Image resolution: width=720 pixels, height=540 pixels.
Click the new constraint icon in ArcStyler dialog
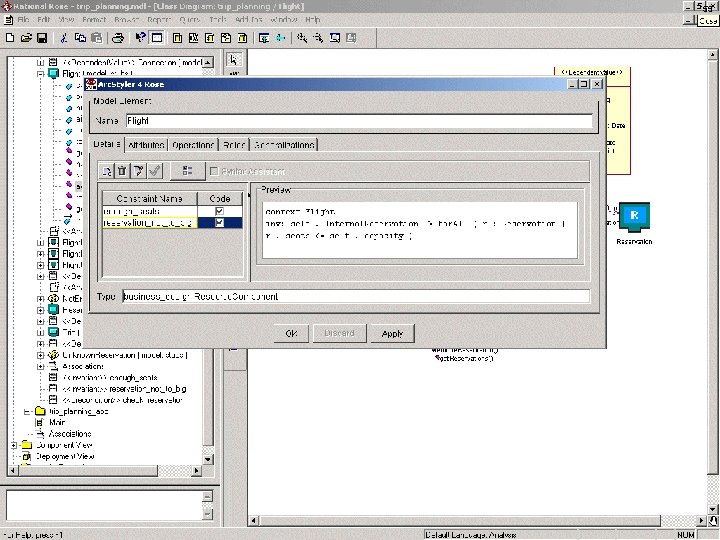coord(107,171)
